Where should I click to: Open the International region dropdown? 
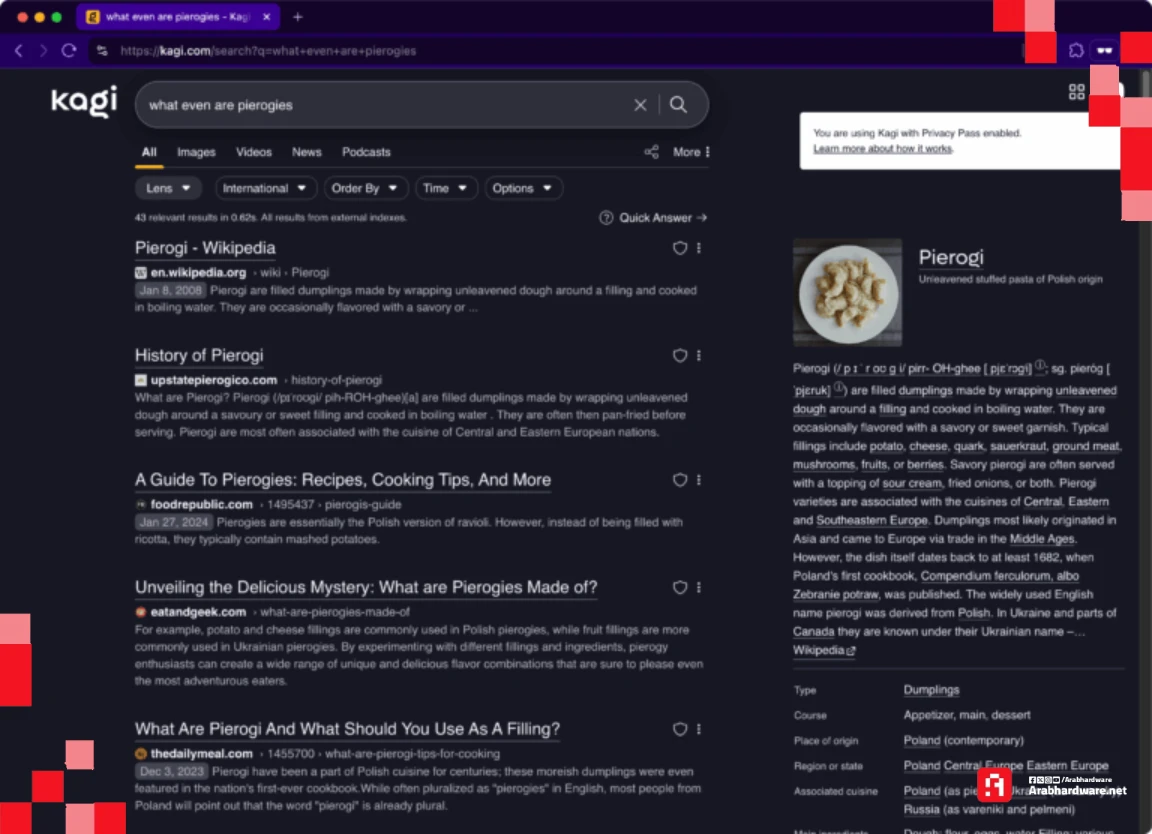[265, 188]
